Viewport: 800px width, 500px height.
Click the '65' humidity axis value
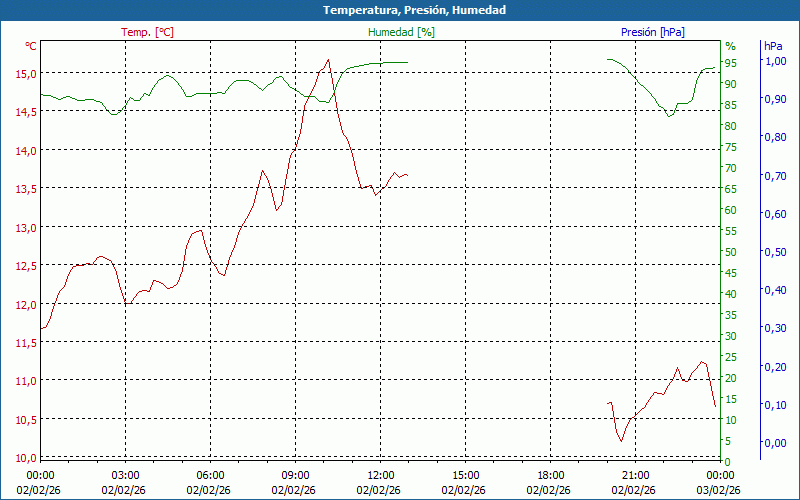[x=731, y=189]
